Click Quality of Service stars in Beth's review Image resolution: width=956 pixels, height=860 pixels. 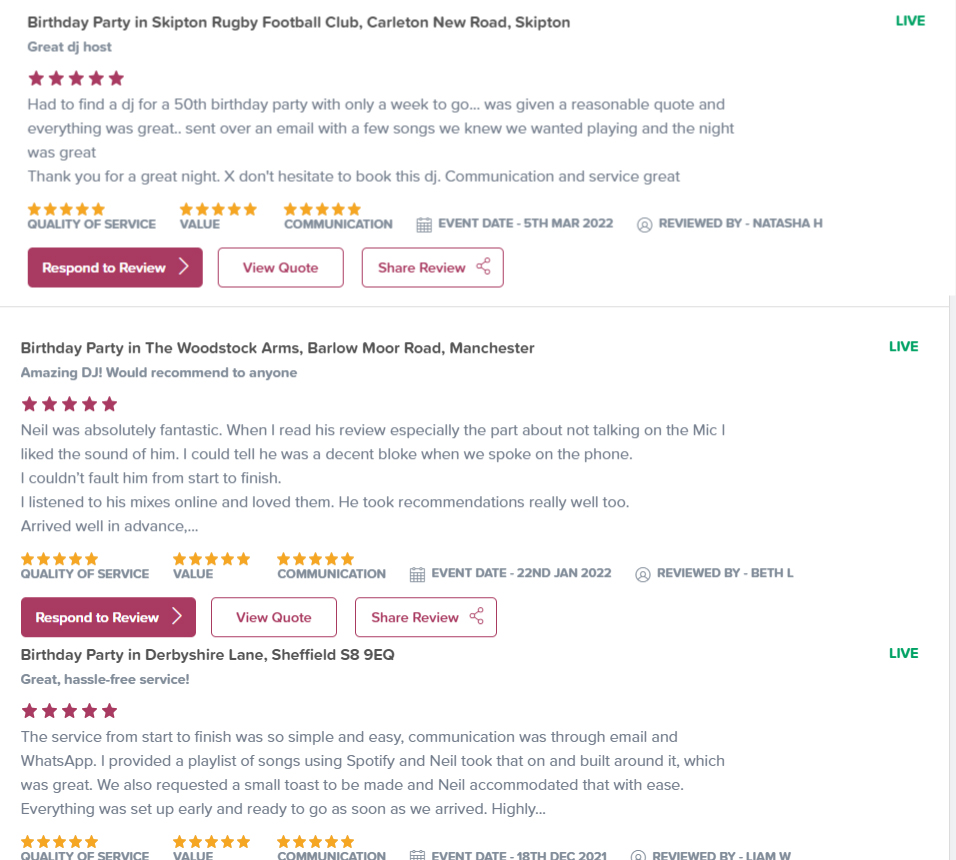pos(60,559)
